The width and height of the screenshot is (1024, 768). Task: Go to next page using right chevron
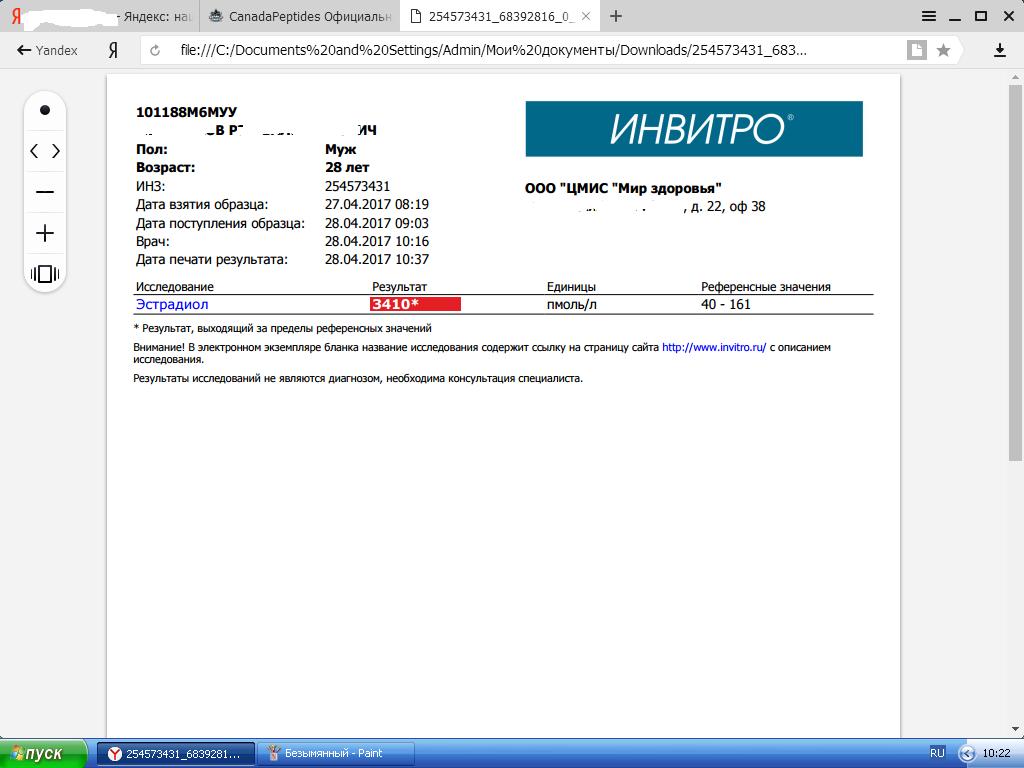(x=56, y=151)
